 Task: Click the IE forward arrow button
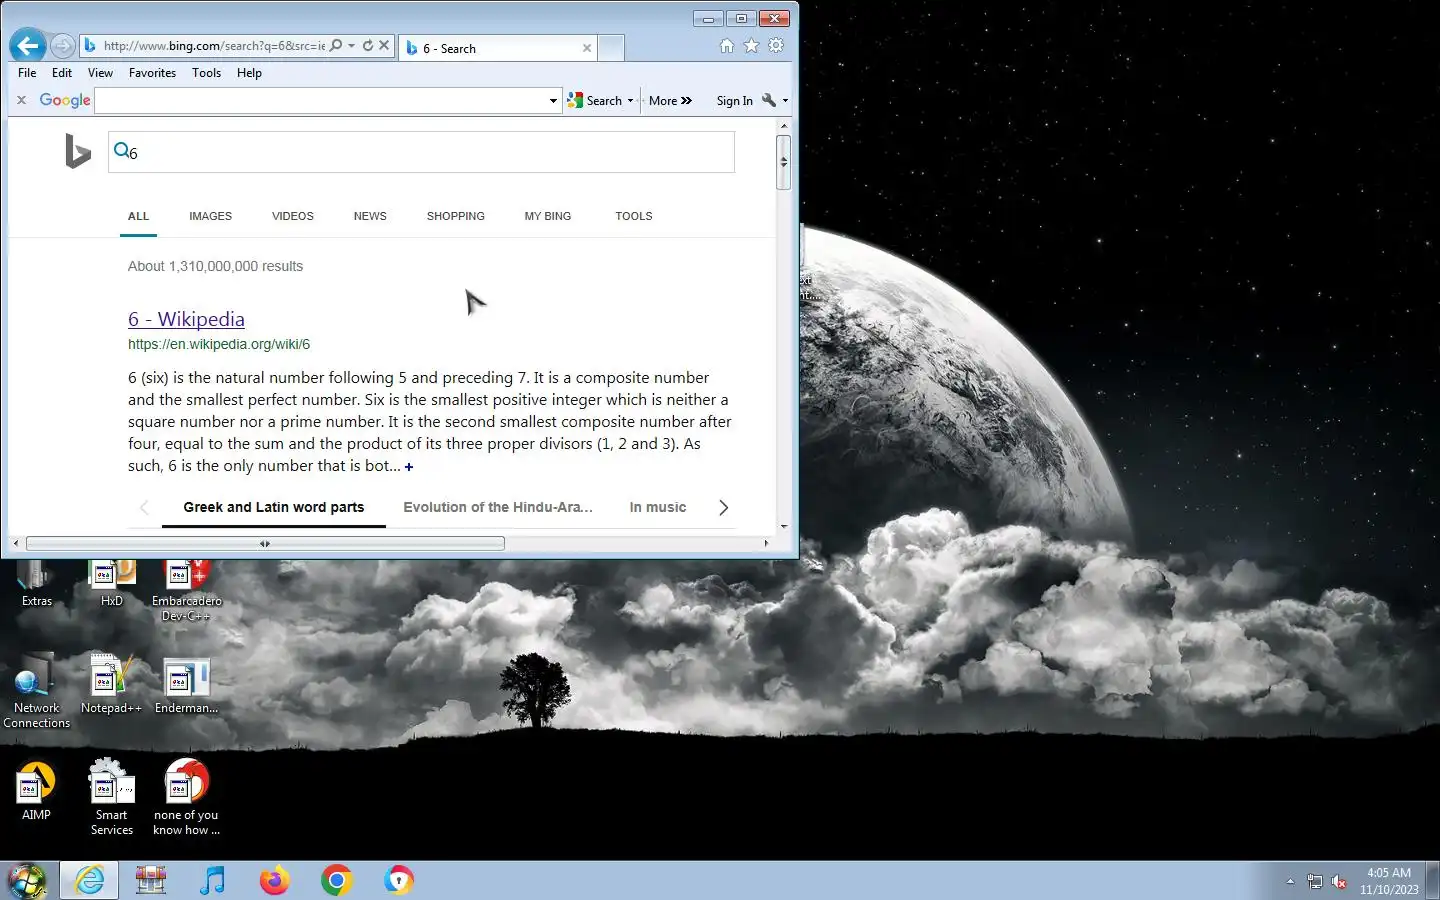[62, 46]
